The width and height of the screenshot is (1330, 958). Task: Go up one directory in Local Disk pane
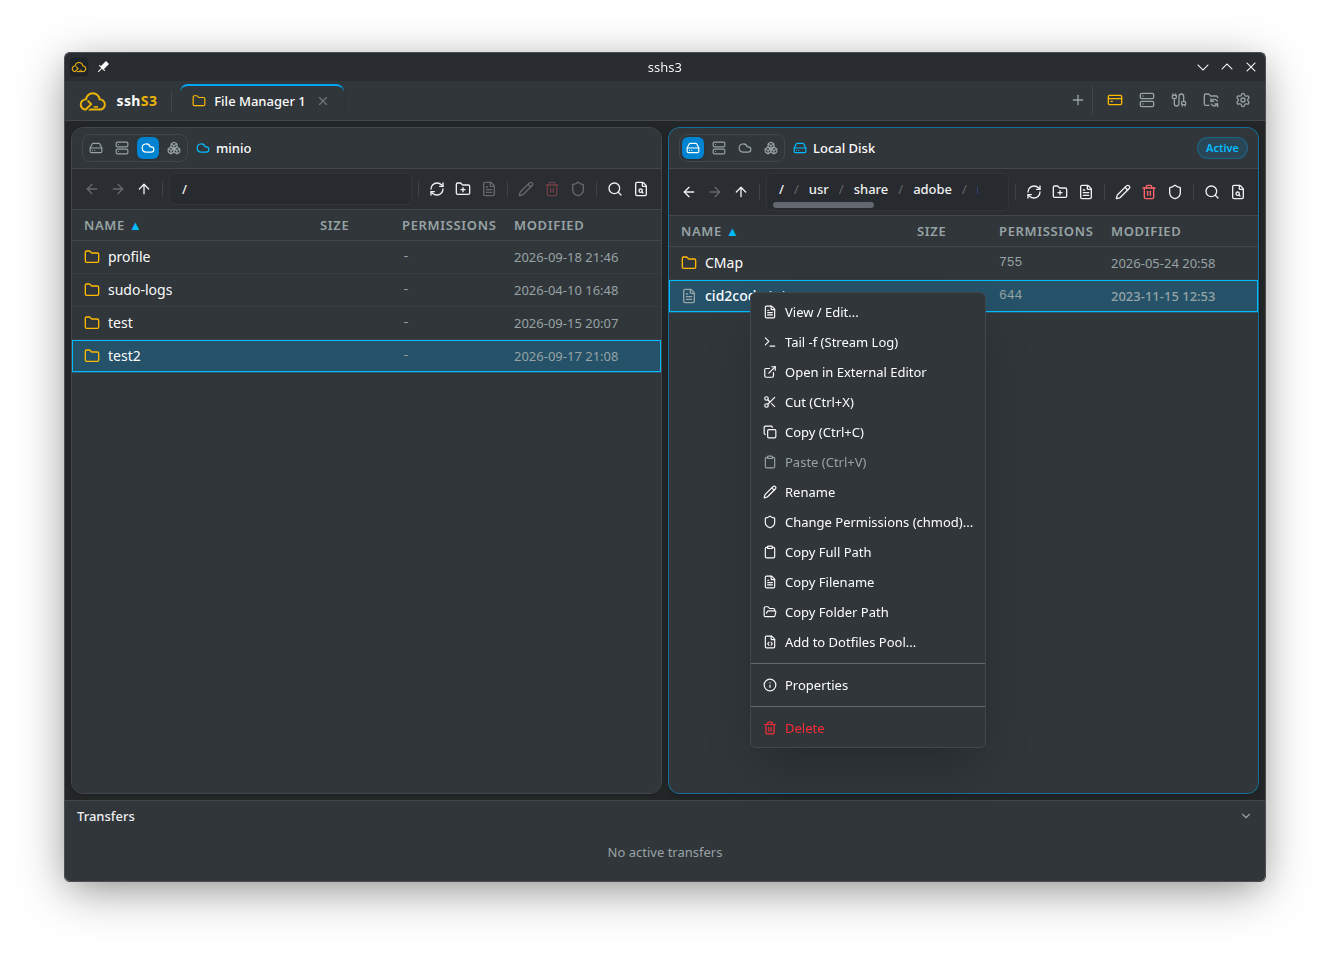pos(741,192)
